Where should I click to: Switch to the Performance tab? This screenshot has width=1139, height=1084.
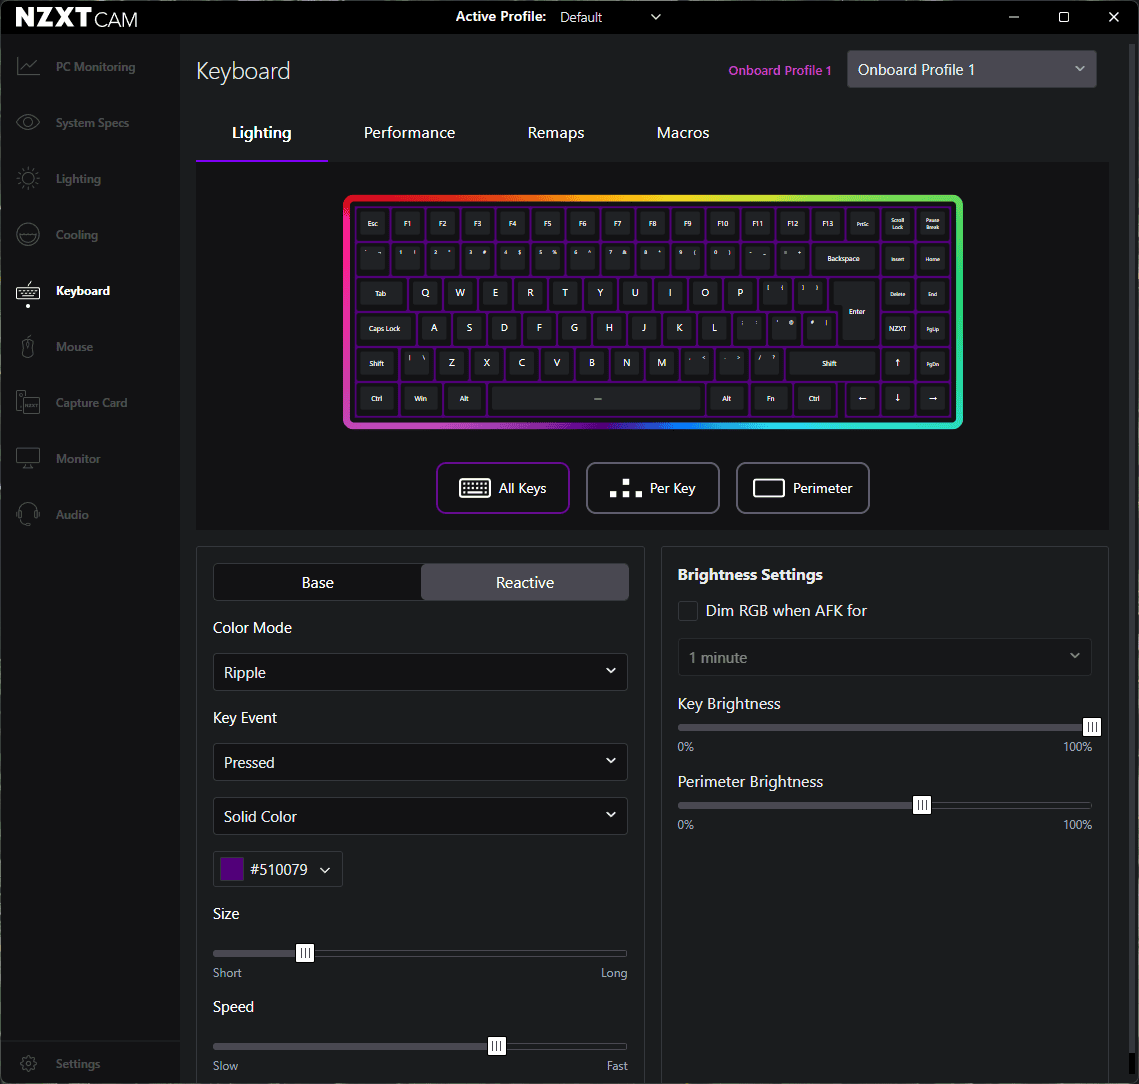tap(409, 133)
